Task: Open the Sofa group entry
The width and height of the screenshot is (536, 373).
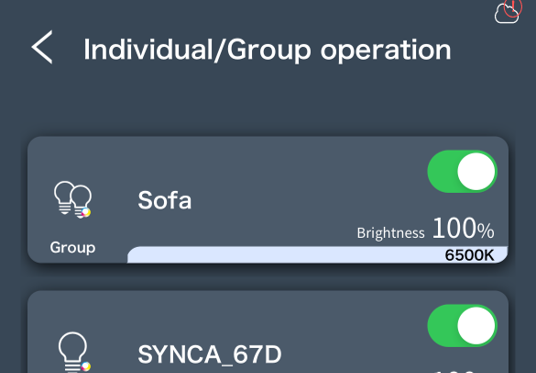Action: pos(164,200)
